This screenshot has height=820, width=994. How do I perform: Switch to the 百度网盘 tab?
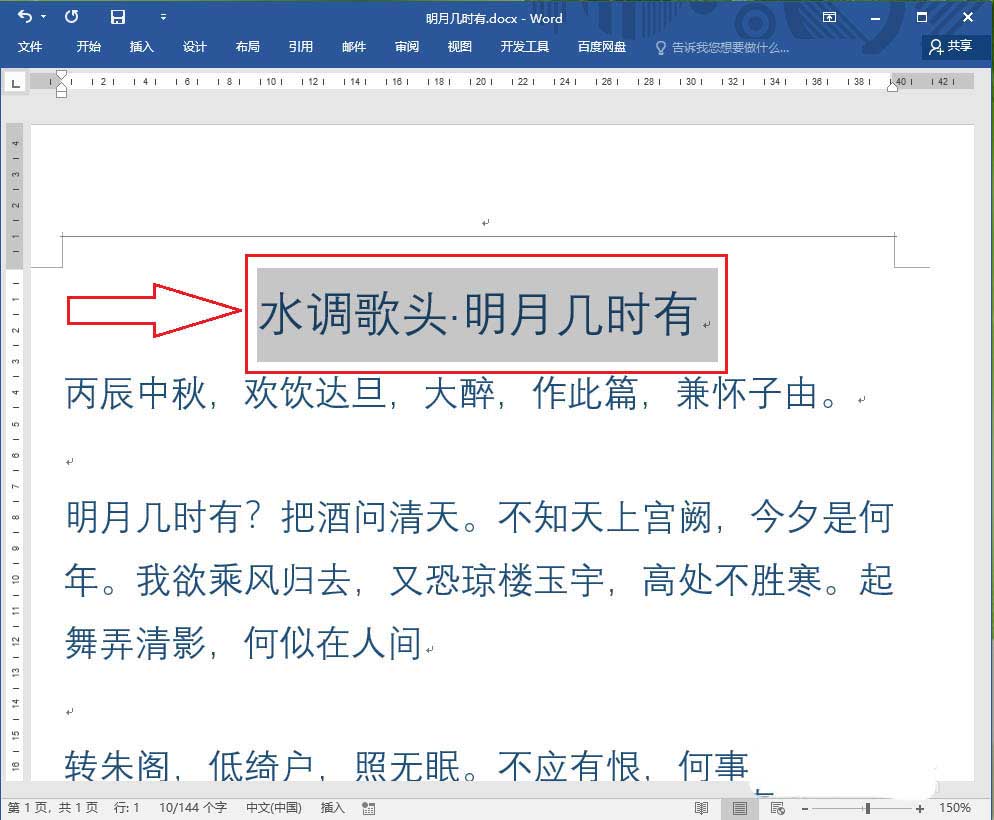pyautogui.click(x=602, y=46)
